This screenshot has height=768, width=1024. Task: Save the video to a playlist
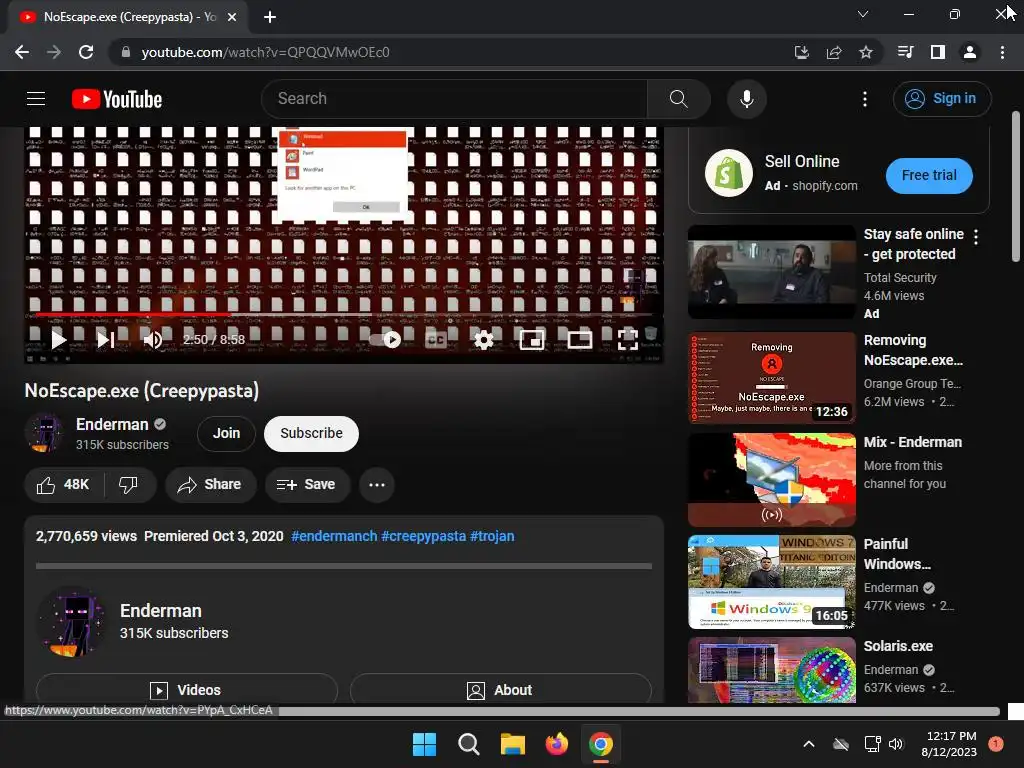click(x=307, y=485)
